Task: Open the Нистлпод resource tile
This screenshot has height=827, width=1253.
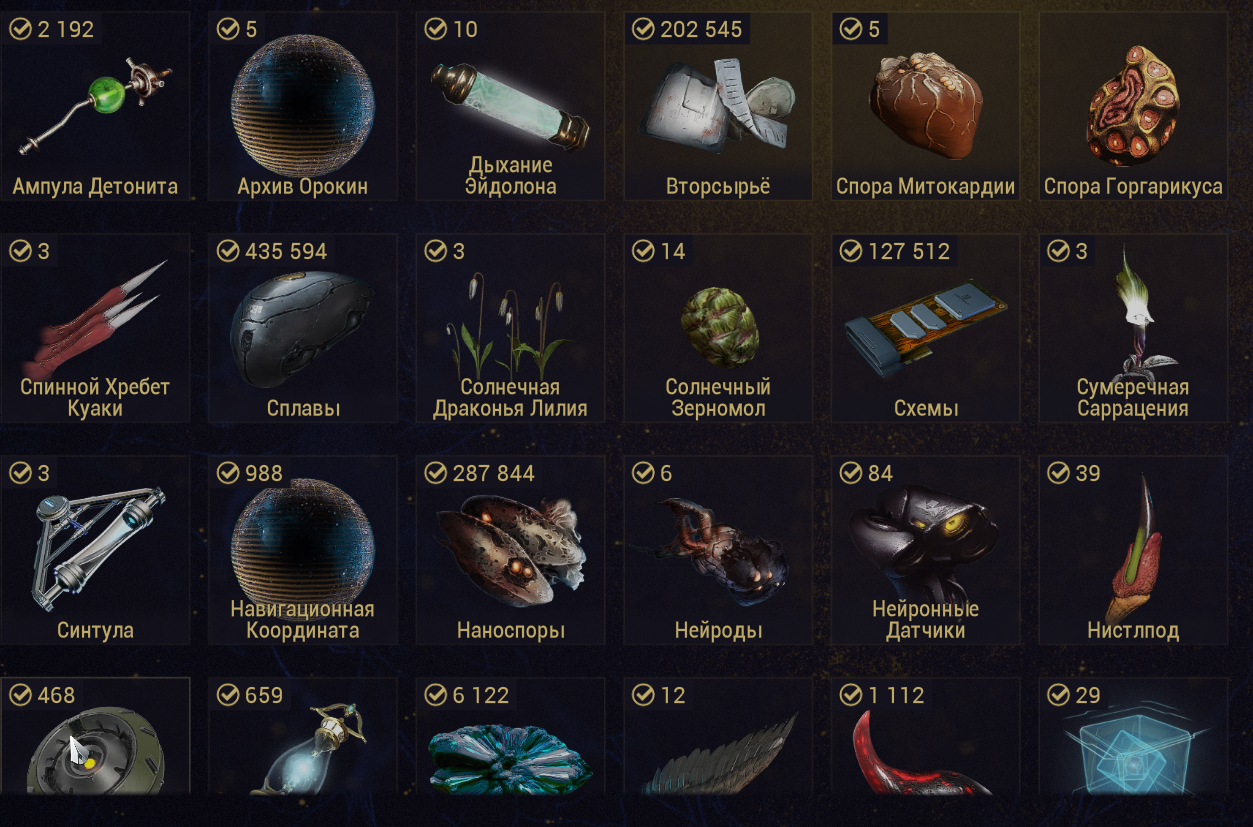Action: 1133,550
